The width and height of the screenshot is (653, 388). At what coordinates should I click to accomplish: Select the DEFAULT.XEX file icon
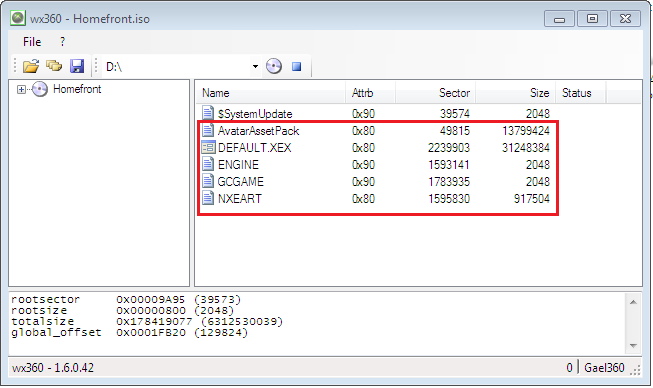208,147
